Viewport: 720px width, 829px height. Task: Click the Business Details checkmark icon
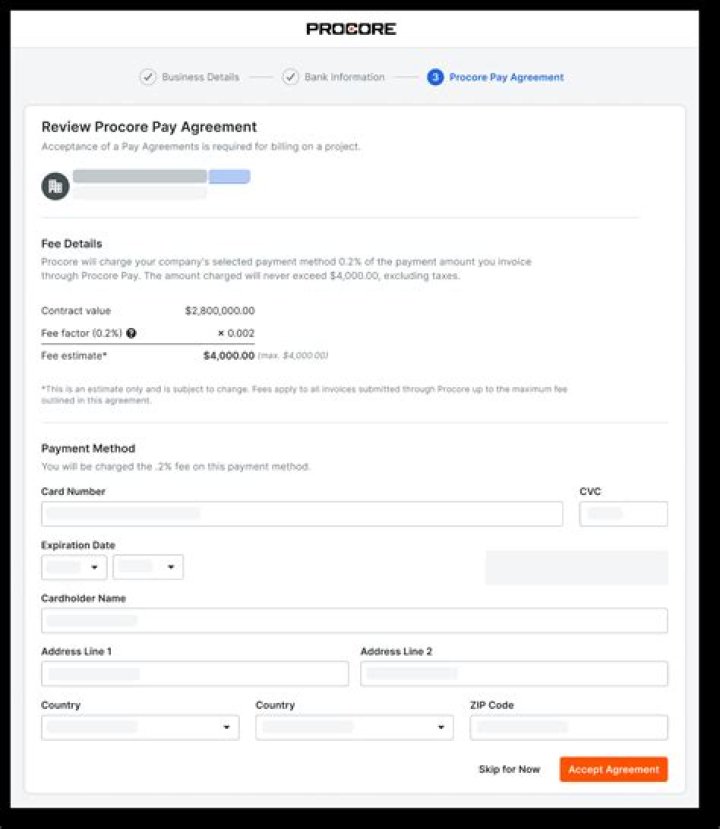(148, 77)
